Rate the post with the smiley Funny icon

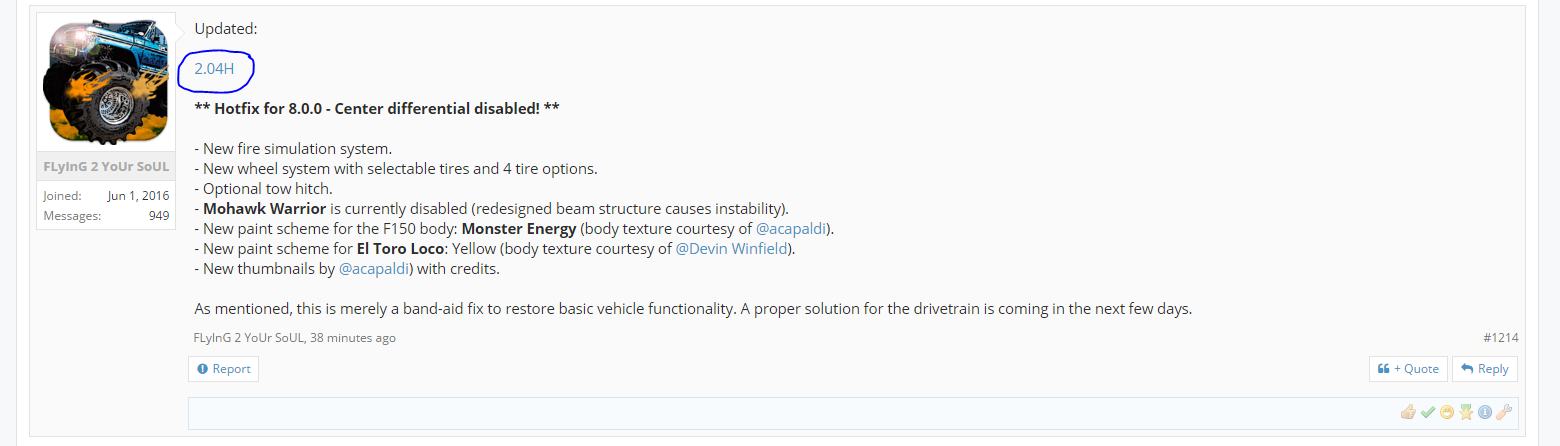(x=1447, y=412)
